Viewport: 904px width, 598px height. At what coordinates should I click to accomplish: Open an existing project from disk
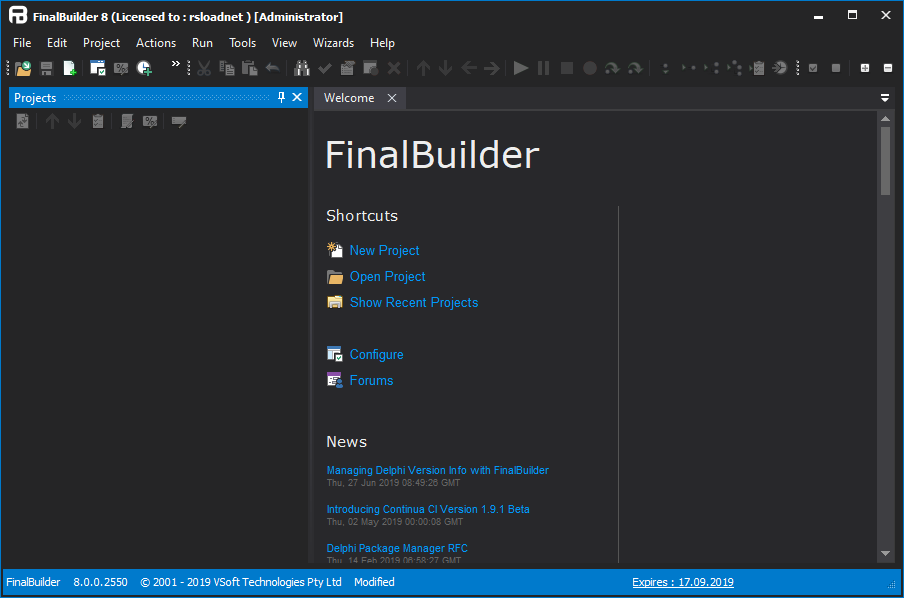click(x=22, y=68)
